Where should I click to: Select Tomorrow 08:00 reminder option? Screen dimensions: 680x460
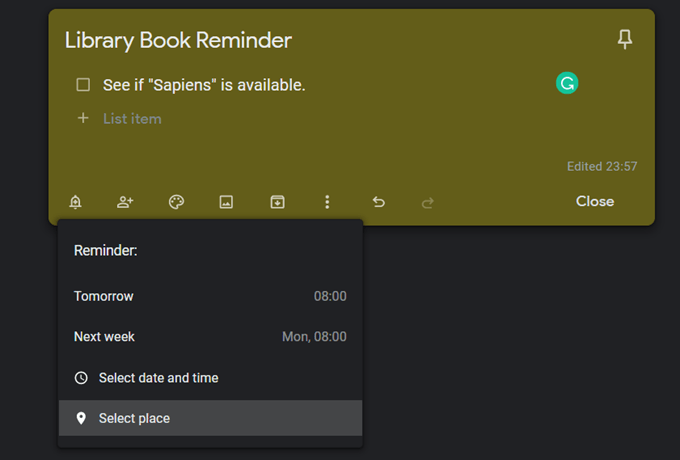pyautogui.click(x=210, y=296)
